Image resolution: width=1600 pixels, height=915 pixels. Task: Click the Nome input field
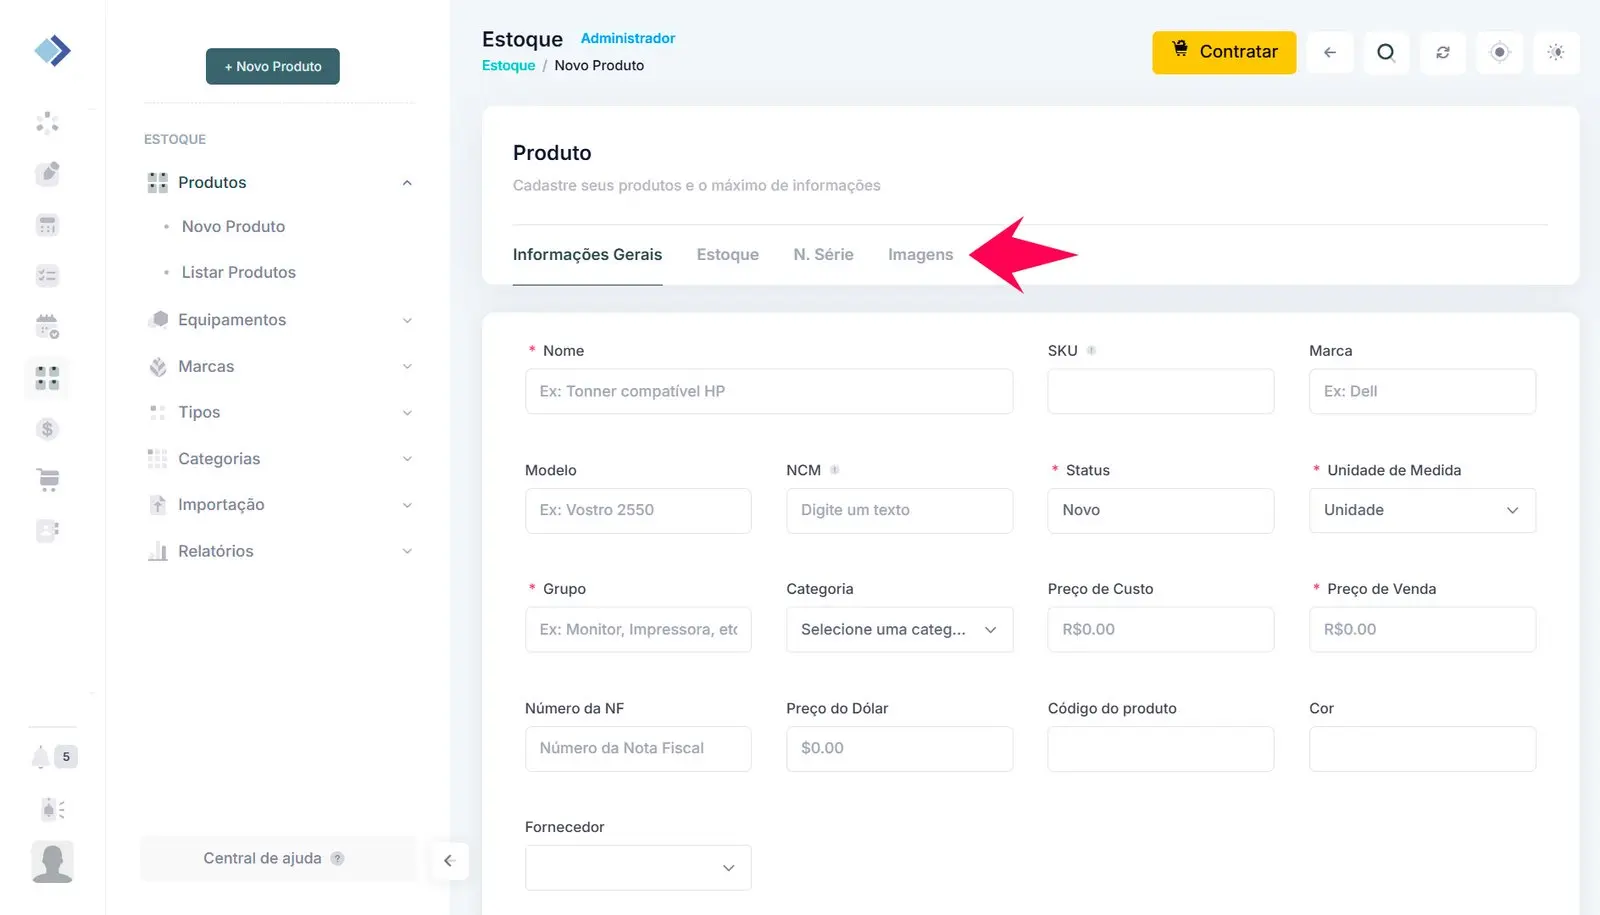tap(768, 391)
